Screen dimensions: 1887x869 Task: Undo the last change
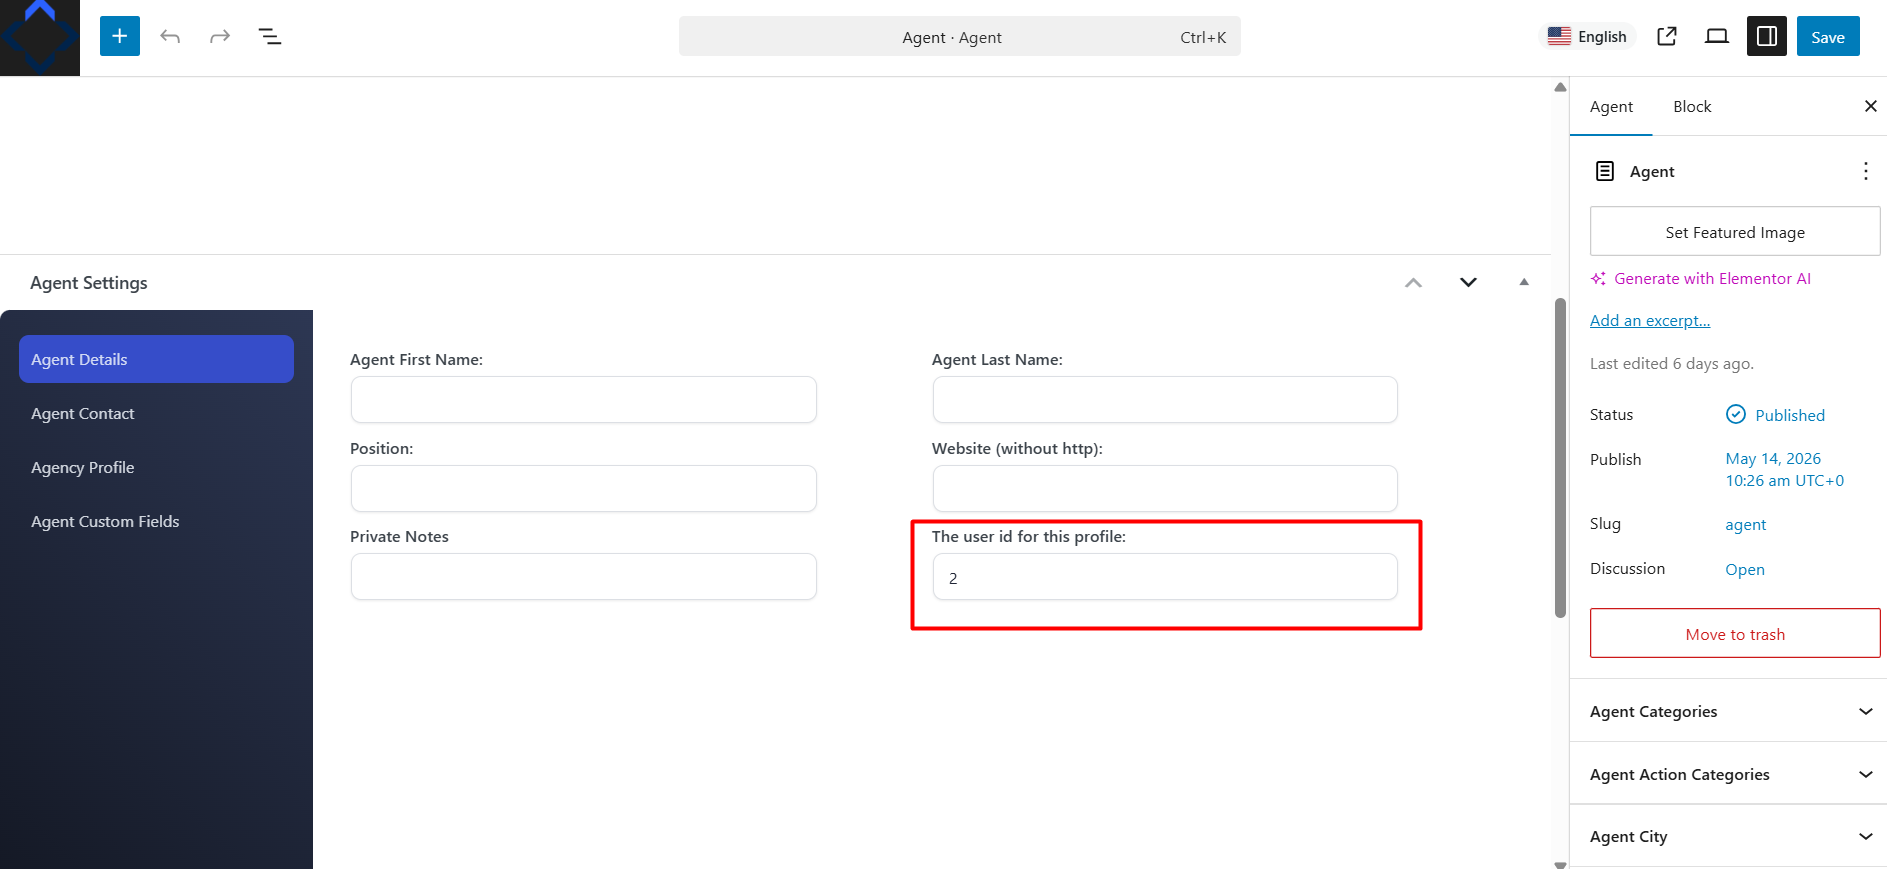(170, 36)
